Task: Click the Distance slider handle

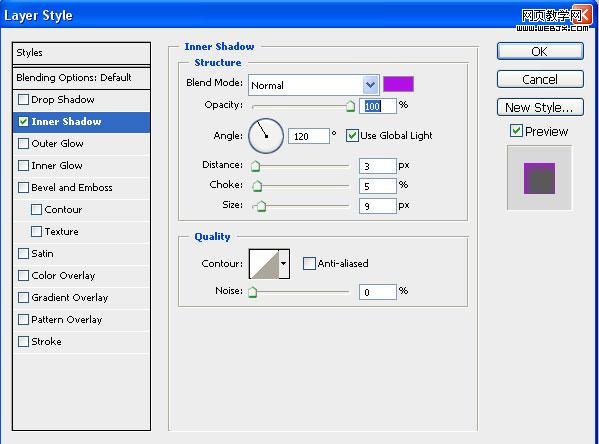Action: 255,166
